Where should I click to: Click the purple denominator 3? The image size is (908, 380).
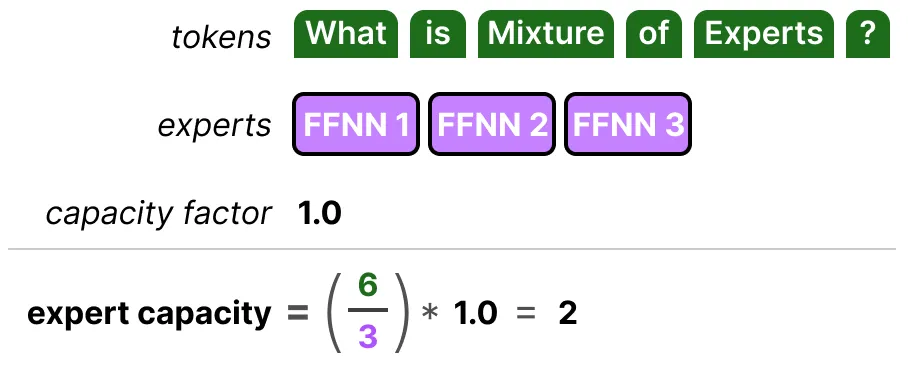[368, 337]
